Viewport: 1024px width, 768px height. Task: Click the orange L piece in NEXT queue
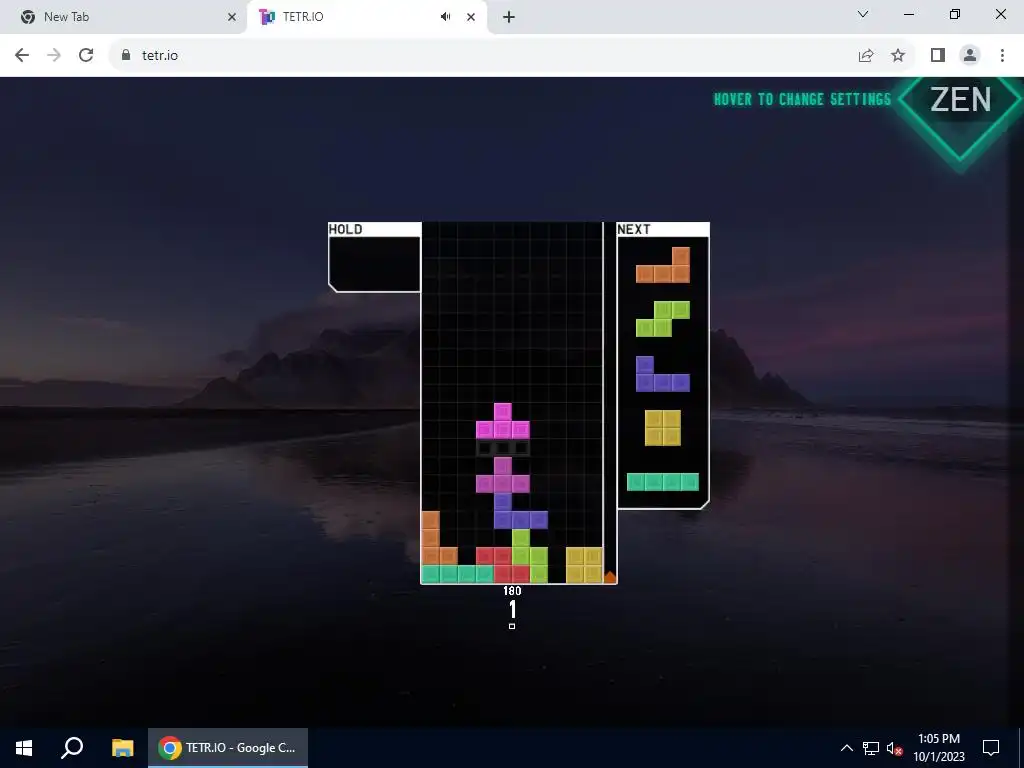pyautogui.click(x=663, y=265)
